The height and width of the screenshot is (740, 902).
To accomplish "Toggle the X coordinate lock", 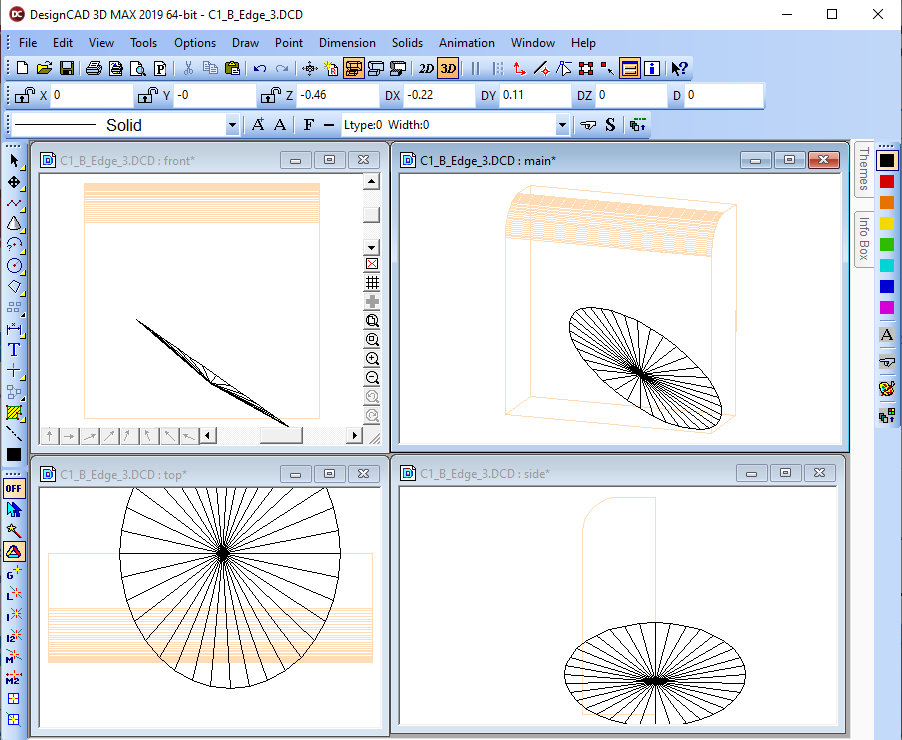I will pyautogui.click(x=23, y=96).
